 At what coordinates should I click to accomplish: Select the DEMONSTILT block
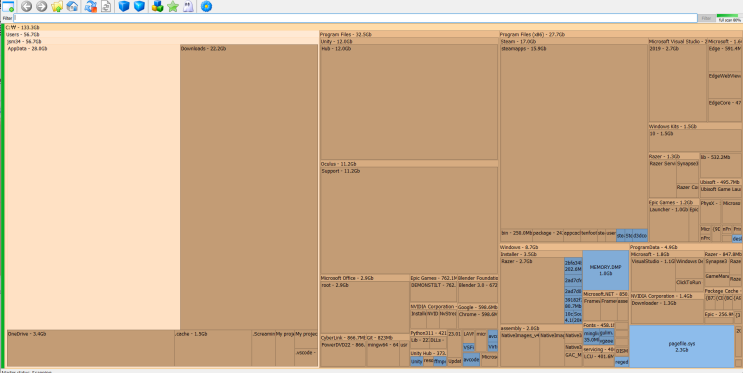click(x=433, y=291)
